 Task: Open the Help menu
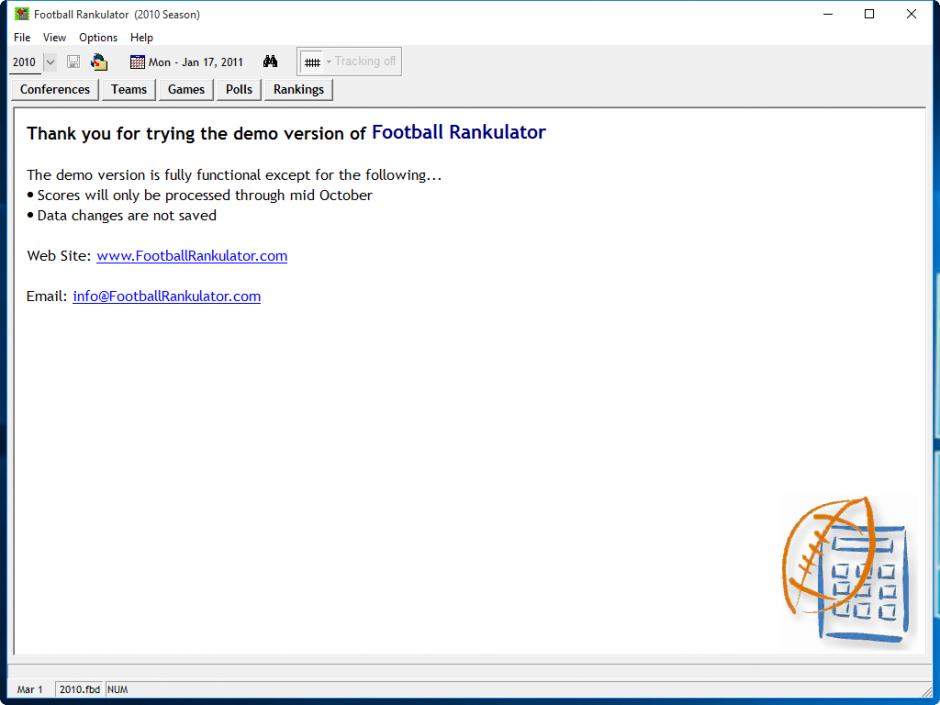point(141,37)
